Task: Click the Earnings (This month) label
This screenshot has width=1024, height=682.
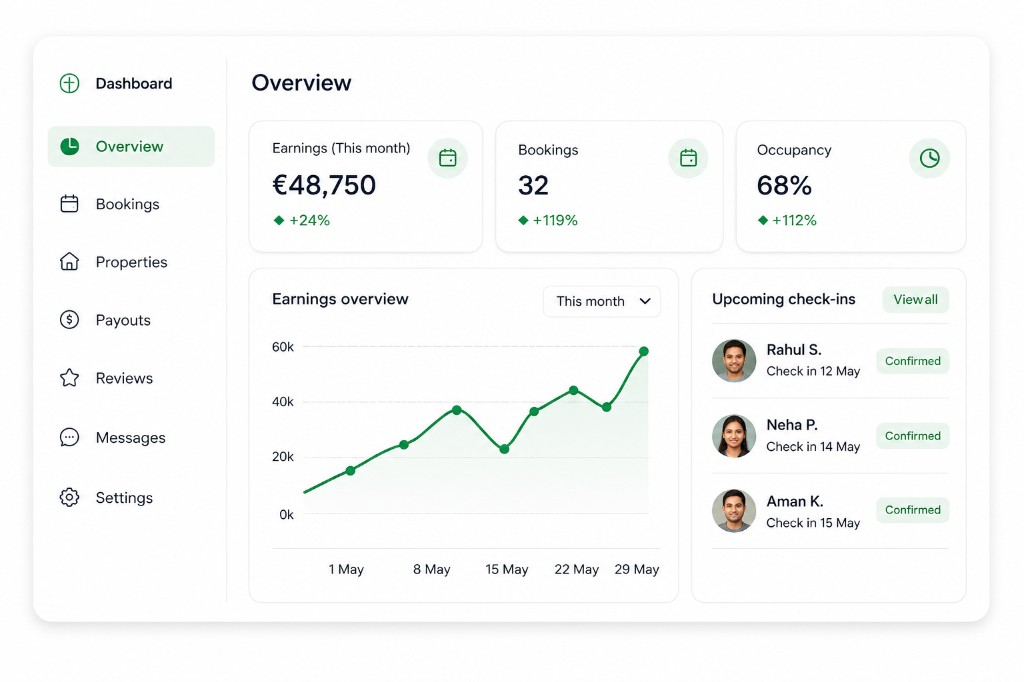Action: (341, 148)
